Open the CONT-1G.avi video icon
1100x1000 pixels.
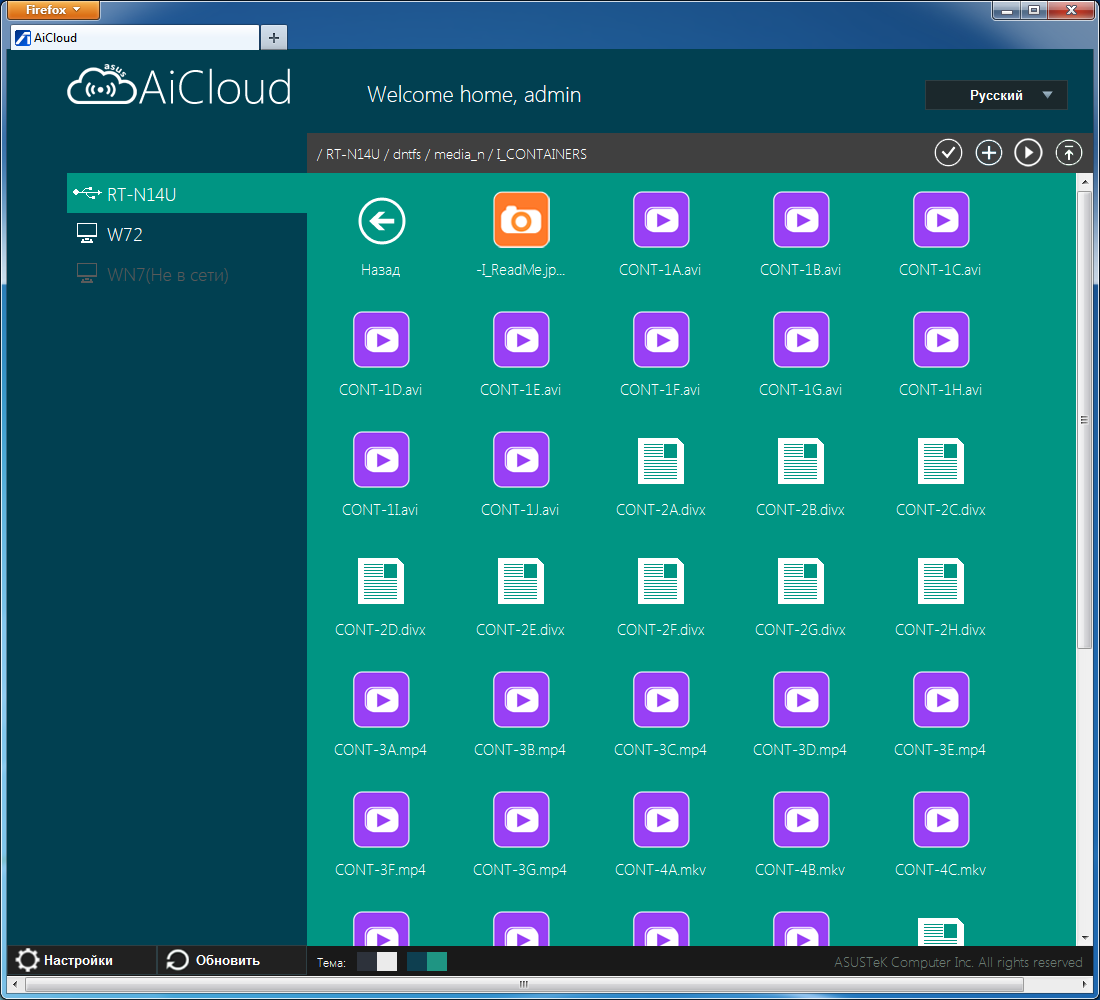800,340
